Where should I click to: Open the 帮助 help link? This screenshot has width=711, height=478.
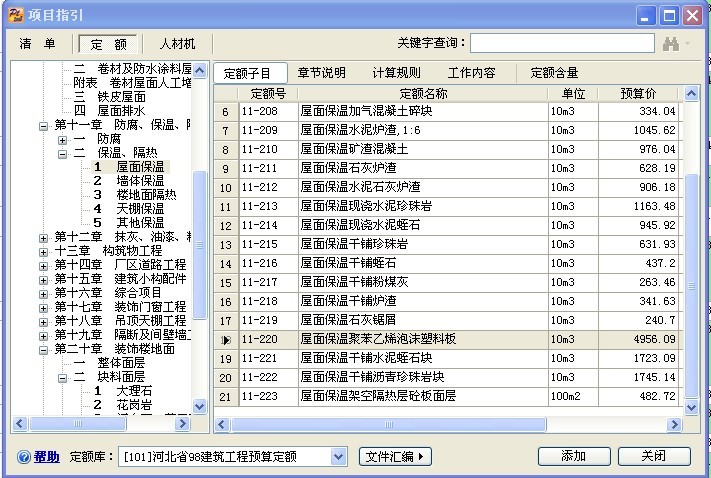tap(46, 457)
